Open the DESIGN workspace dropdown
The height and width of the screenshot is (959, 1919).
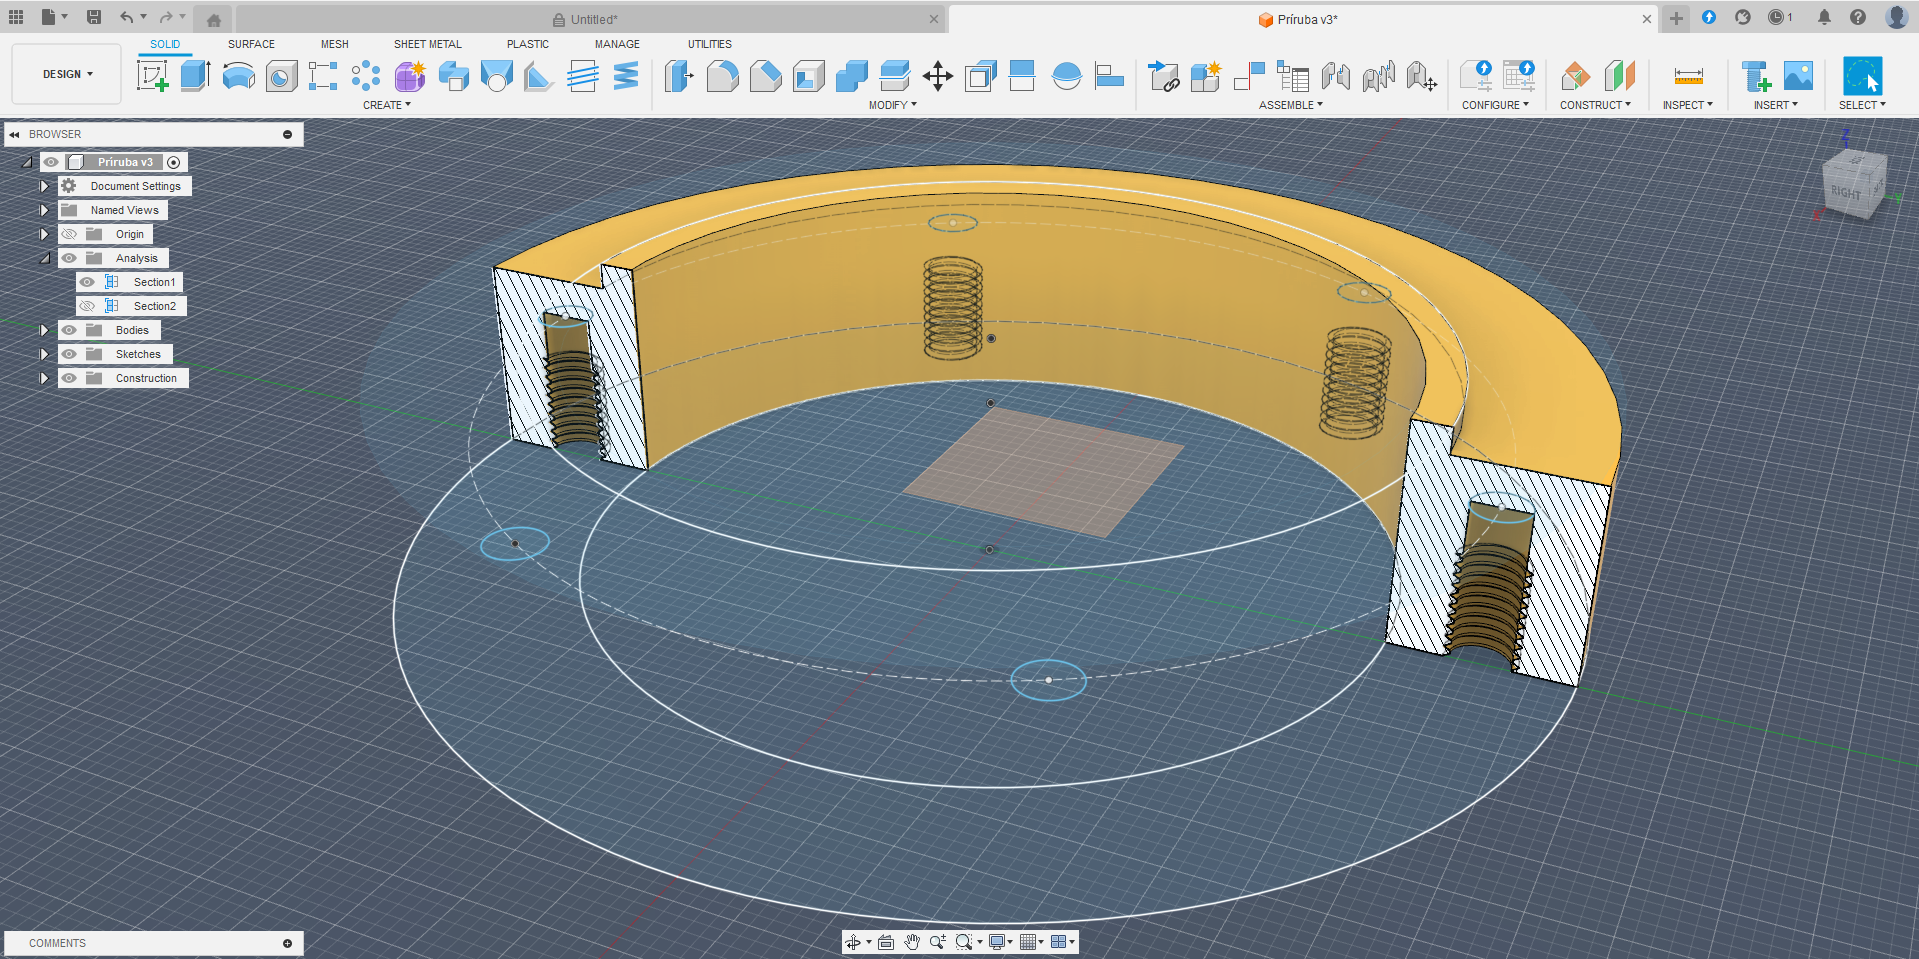click(67, 74)
